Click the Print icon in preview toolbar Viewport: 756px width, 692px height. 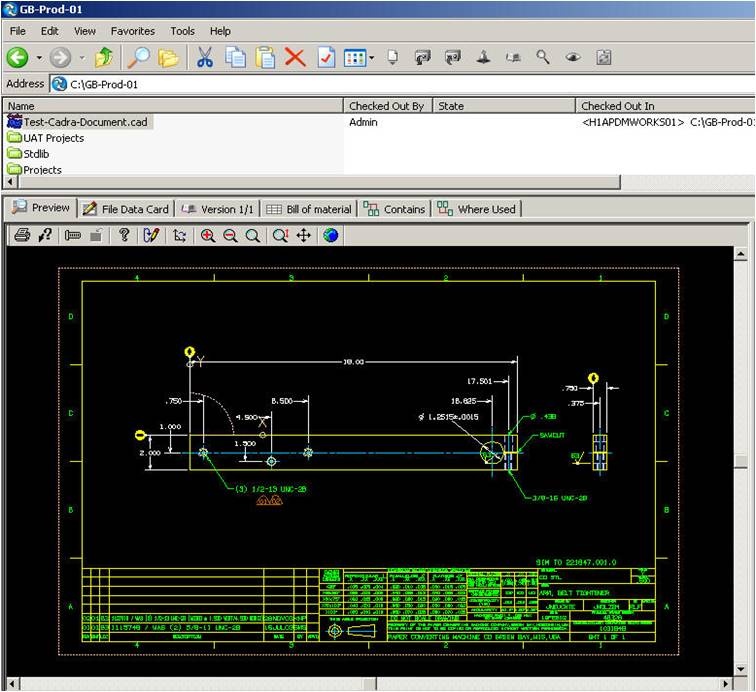[x=22, y=235]
